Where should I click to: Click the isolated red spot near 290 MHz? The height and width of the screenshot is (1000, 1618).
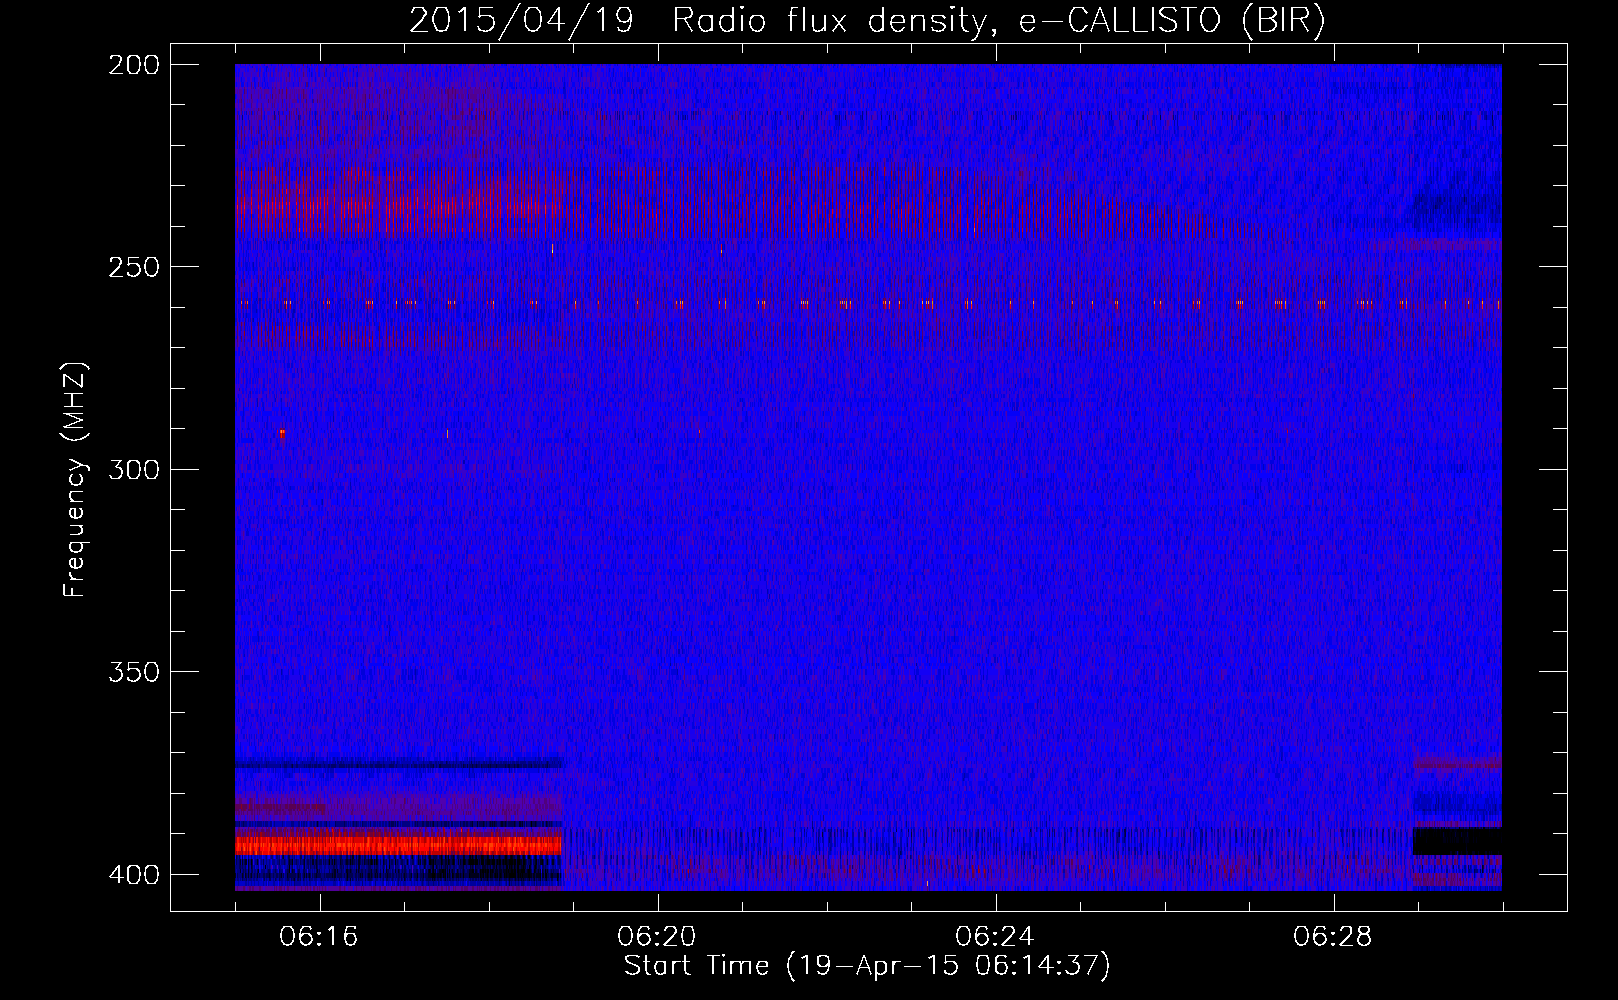coord(282,433)
